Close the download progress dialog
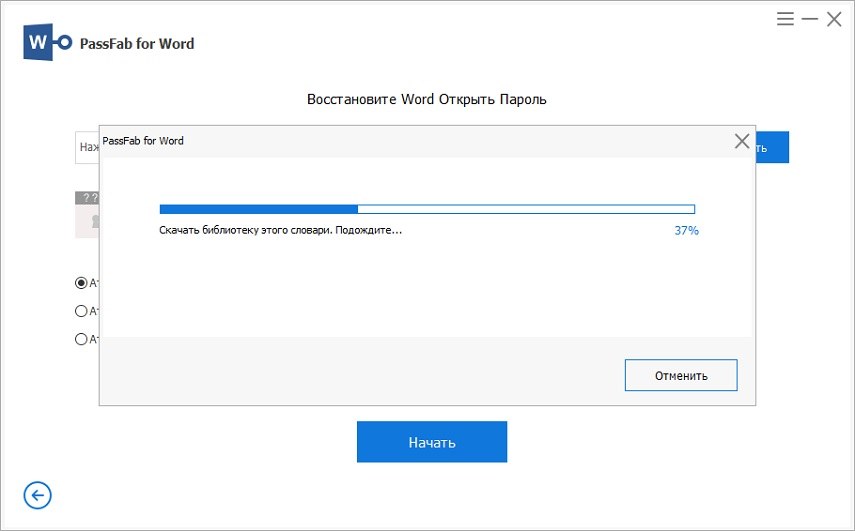The width and height of the screenshot is (855, 531). pyautogui.click(x=742, y=141)
